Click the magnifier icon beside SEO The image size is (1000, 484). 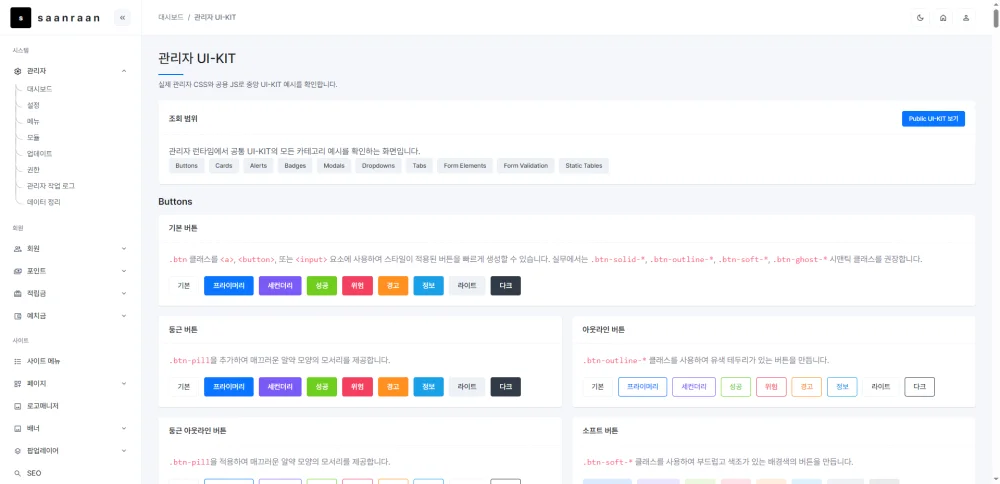click(x=17, y=473)
